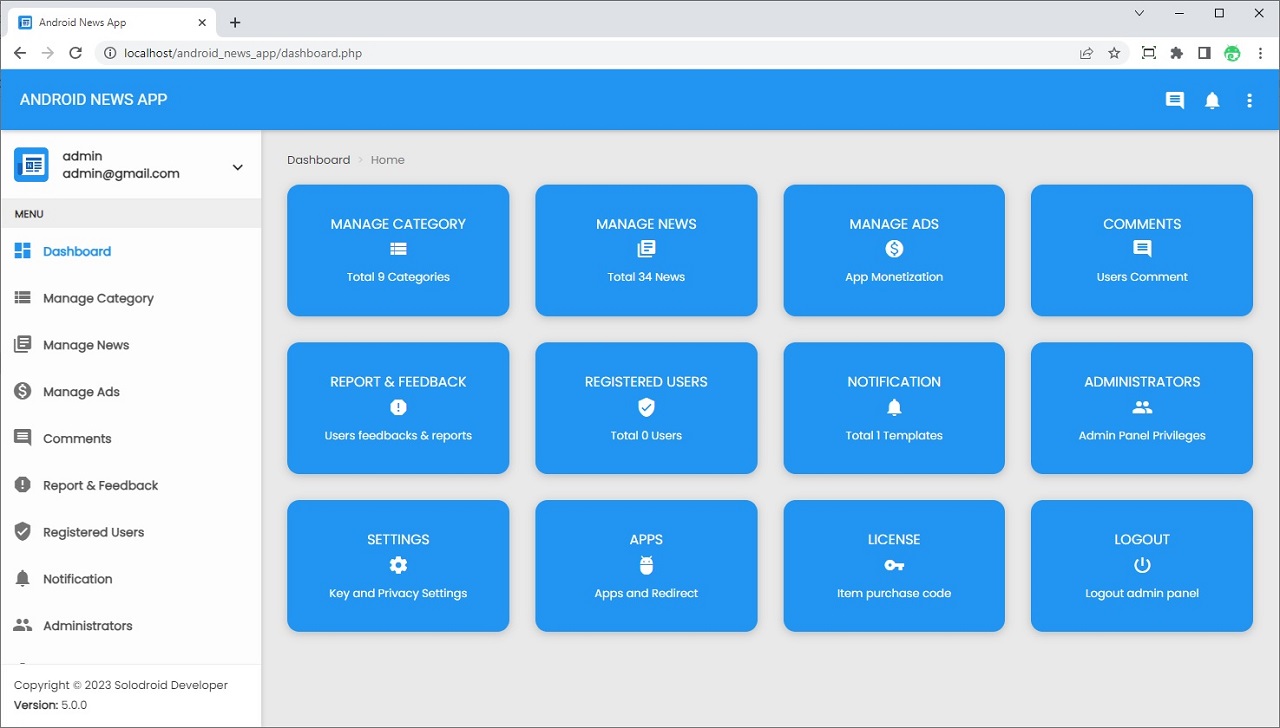Screen dimensions: 1280x728
Task: Open the MANAGE ADS card title
Action: click(x=894, y=224)
